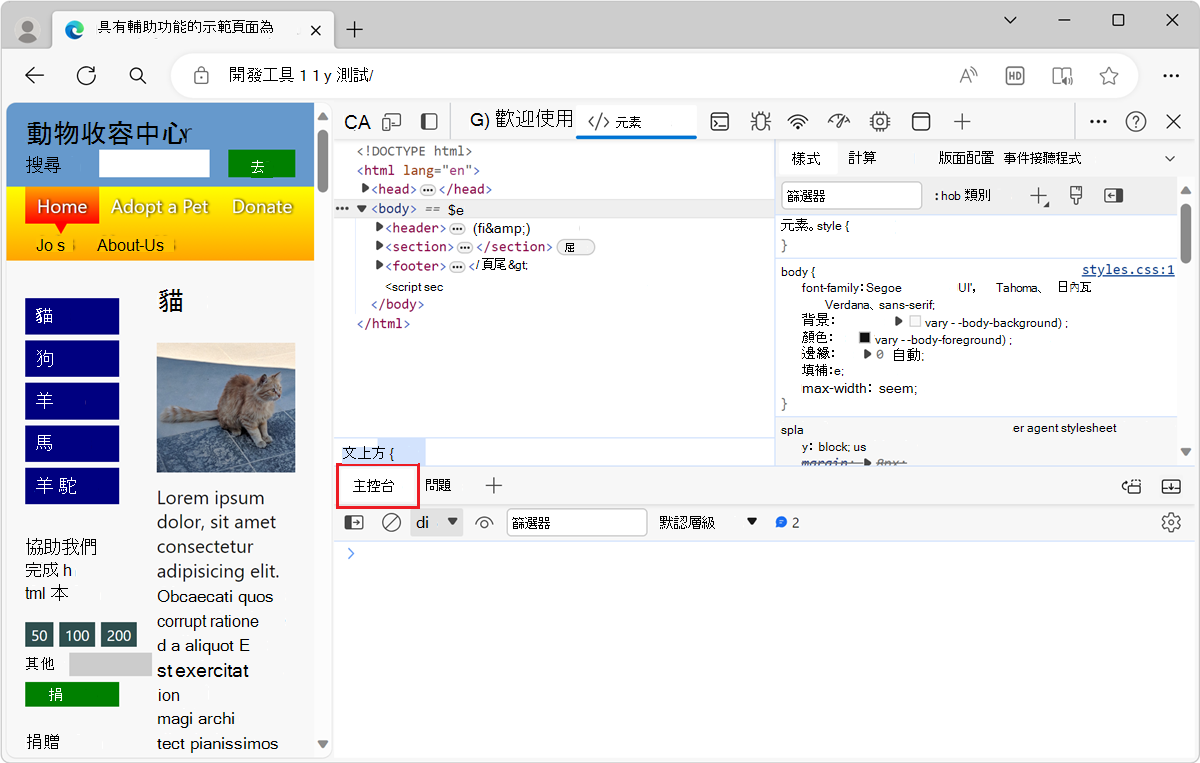Open the memory chip tool icon
The image size is (1200, 763).
pyautogui.click(x=879, y=121)
